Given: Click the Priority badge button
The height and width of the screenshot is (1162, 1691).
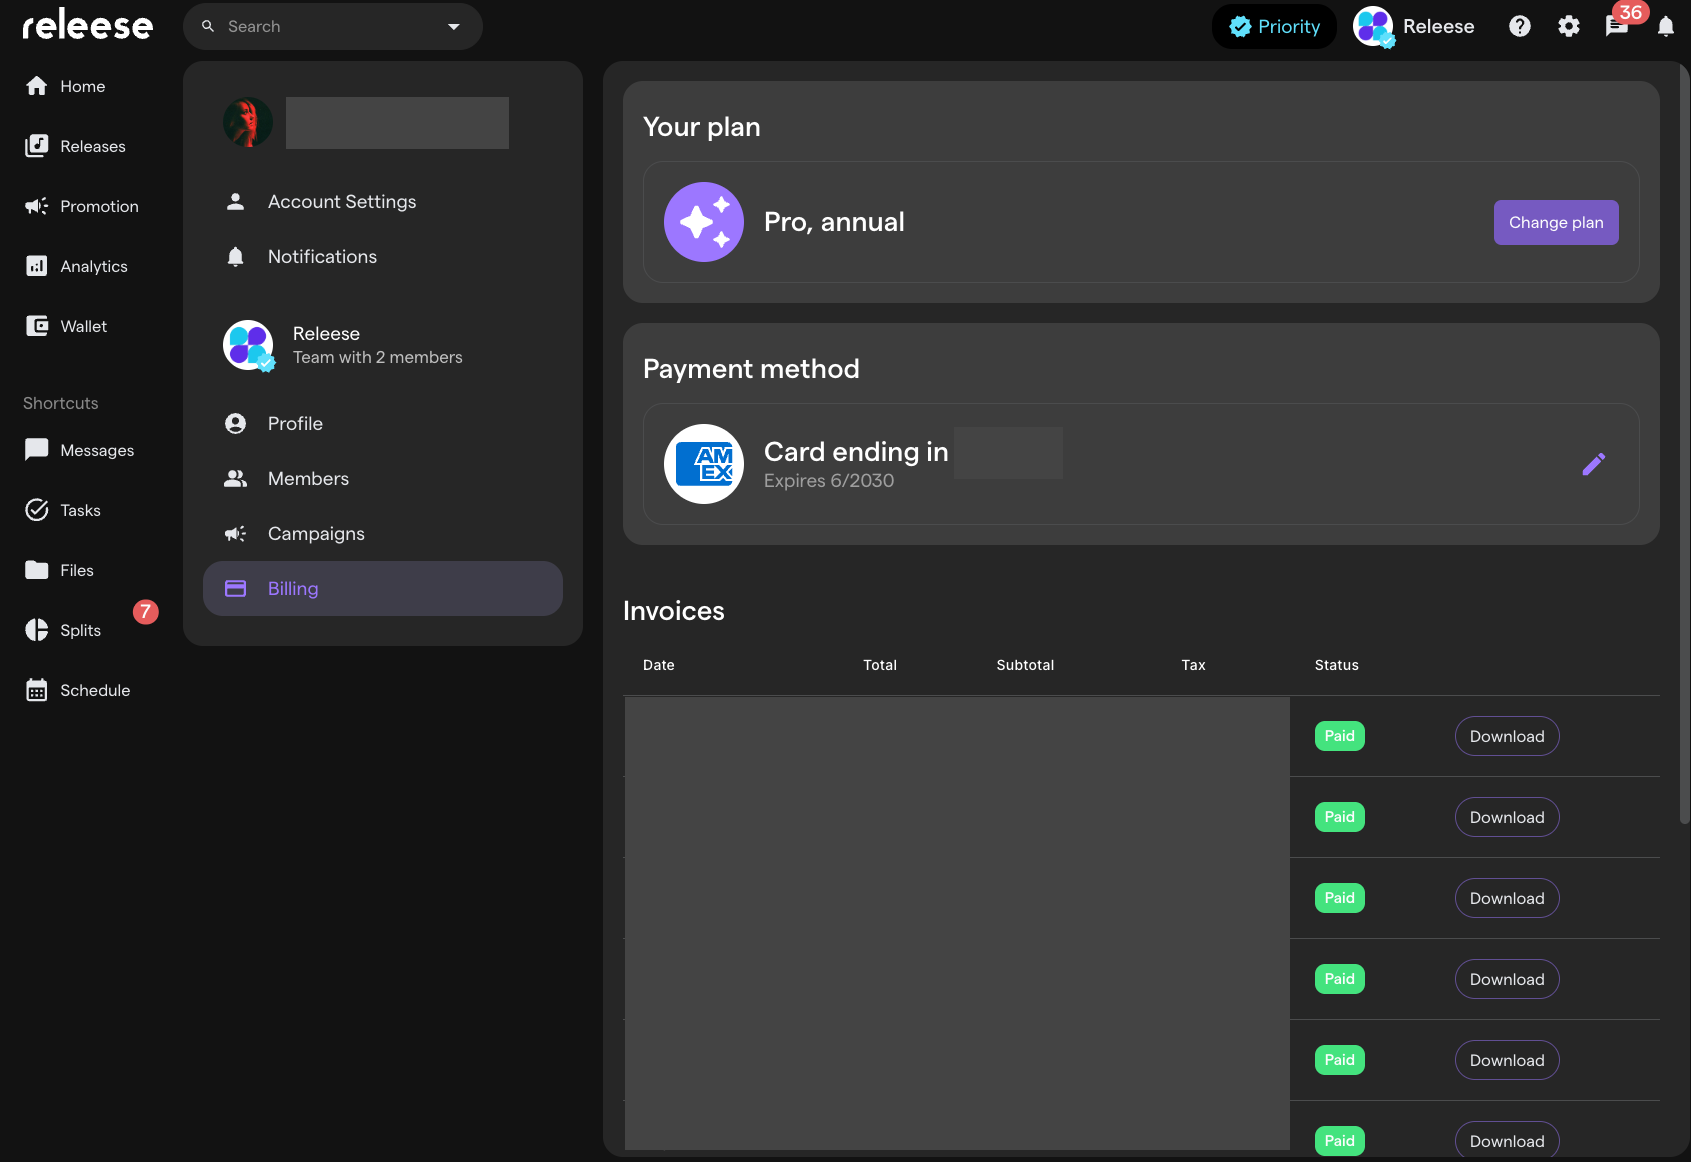Looking at the screenshot, I should click(1274, 27).
